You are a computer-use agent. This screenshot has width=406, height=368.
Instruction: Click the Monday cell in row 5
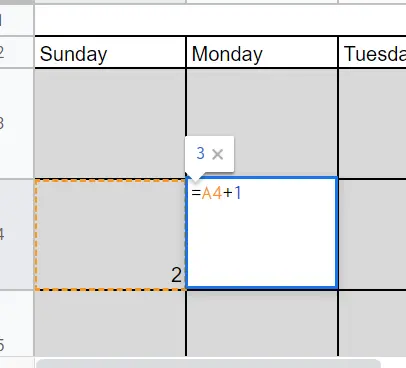pos(262,323)
